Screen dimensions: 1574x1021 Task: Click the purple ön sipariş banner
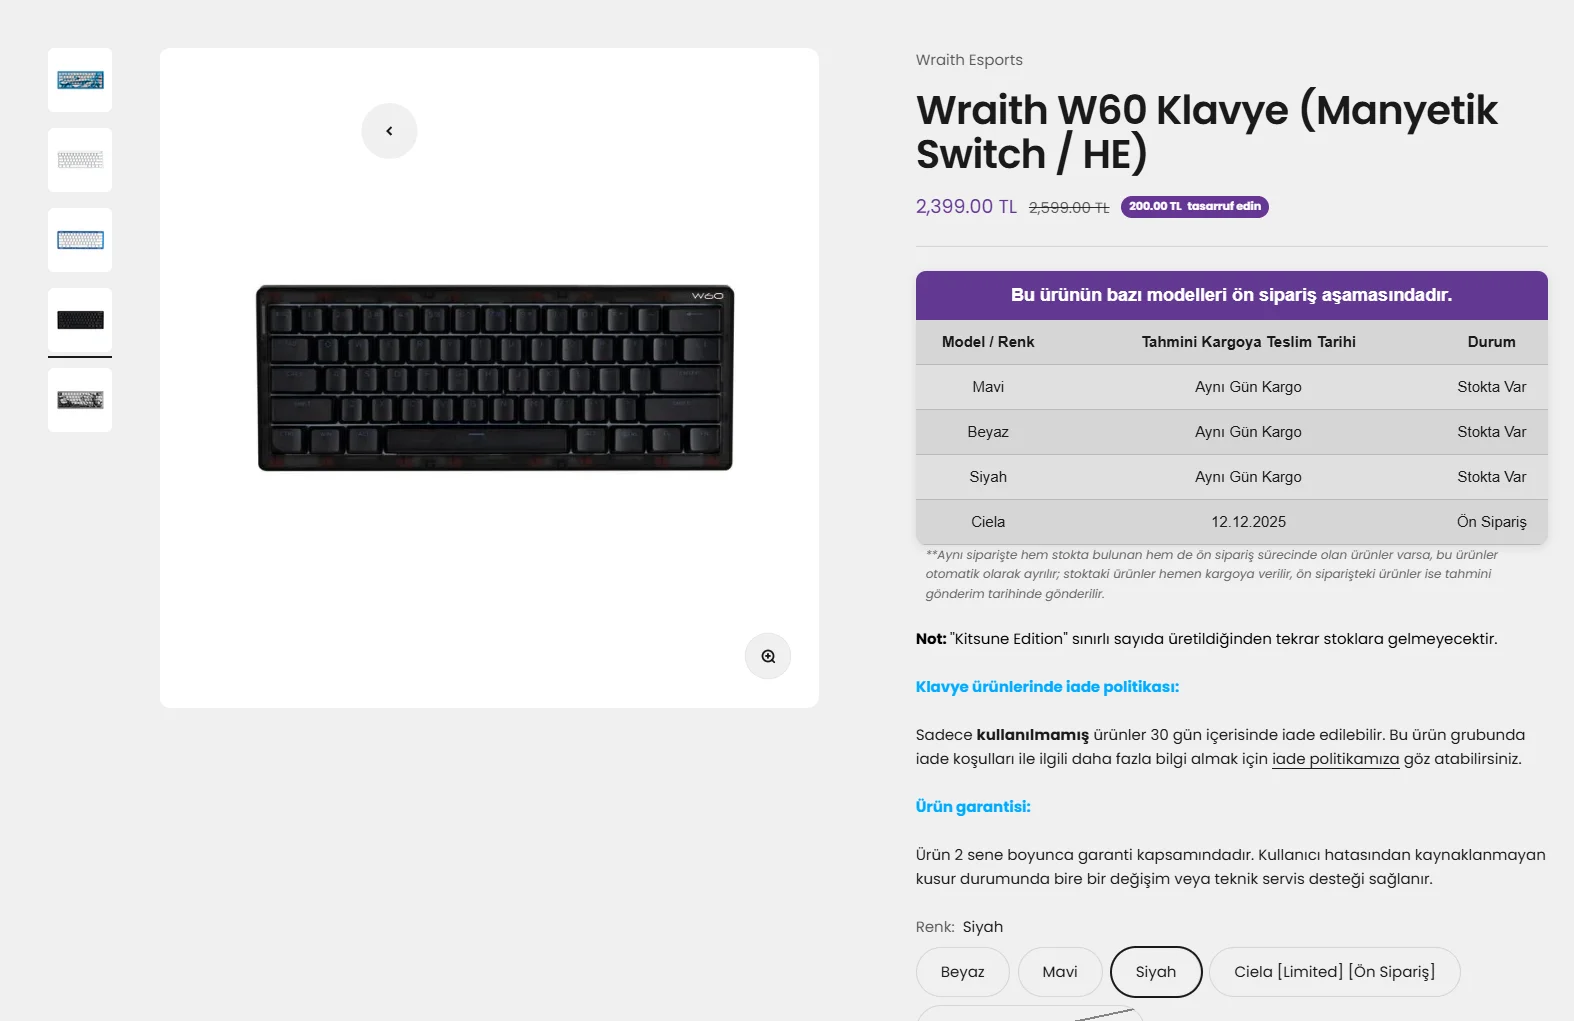(x=1231, y=295)
